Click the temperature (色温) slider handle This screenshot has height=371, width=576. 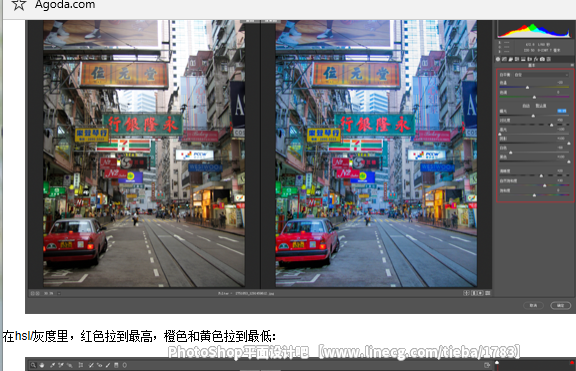[x=528, y=87]
